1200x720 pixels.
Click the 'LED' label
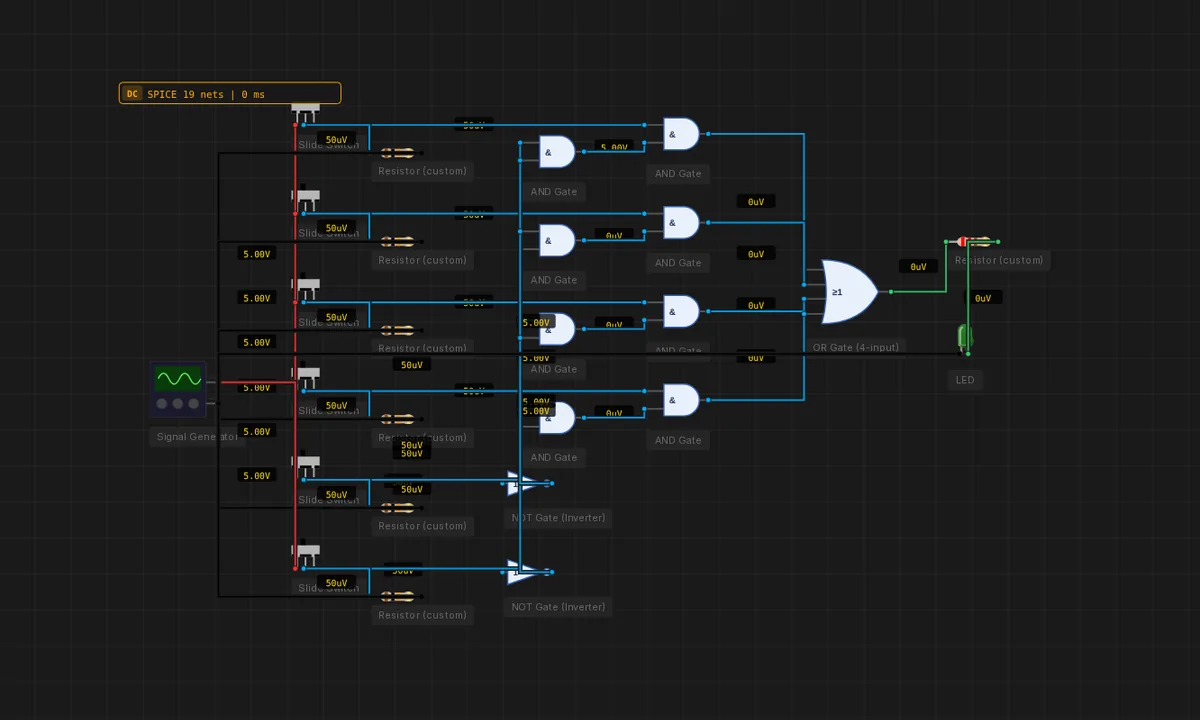(x=964, y=380)
